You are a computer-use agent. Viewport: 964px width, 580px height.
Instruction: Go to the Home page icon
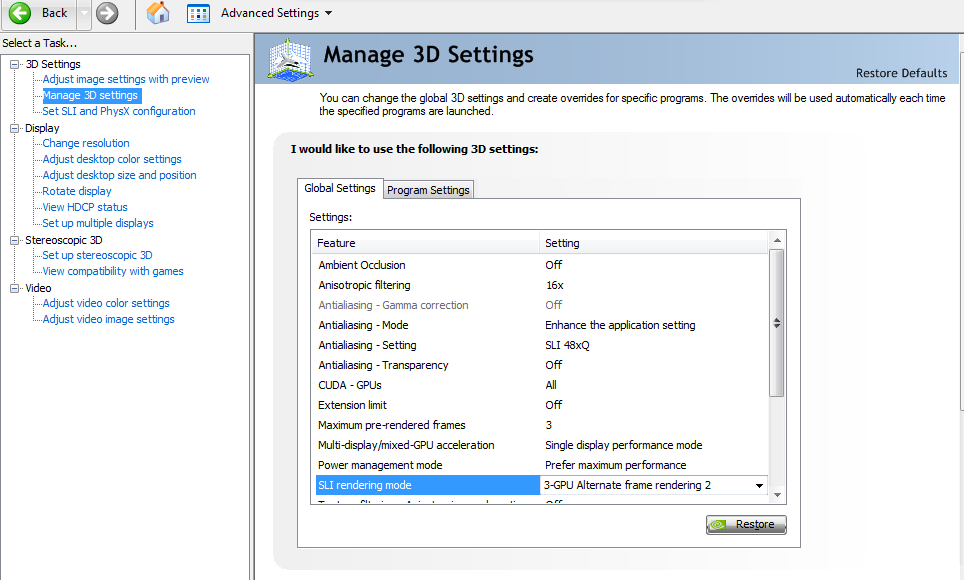pyautogui.click(x=158, y=13)
